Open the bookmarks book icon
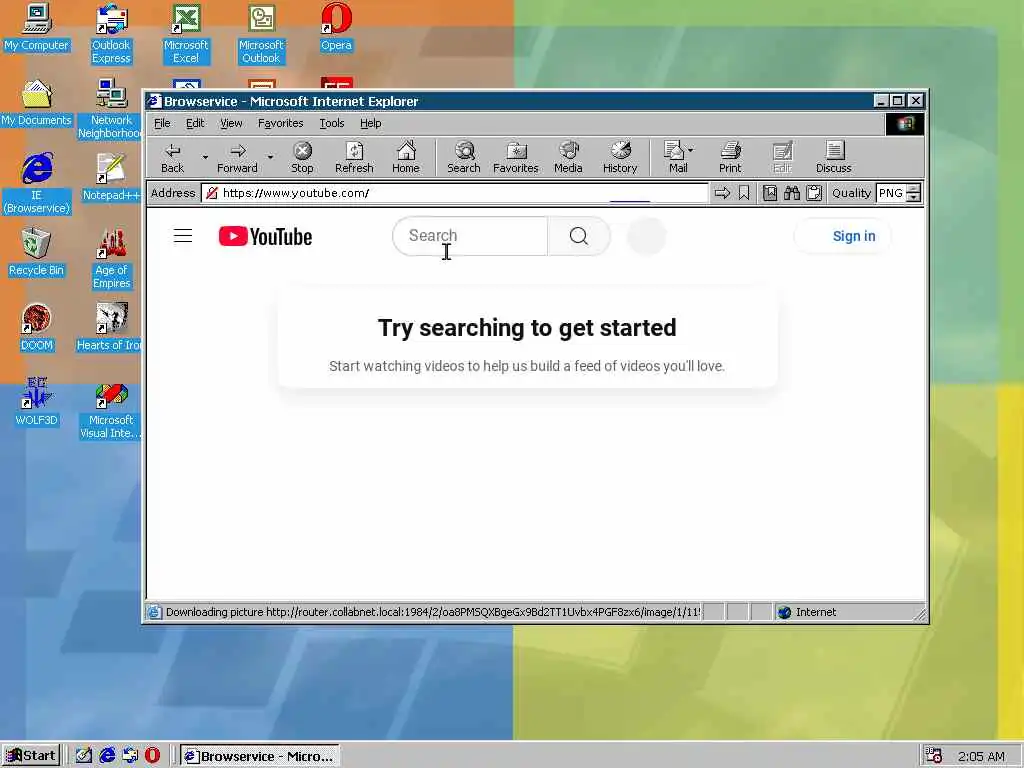This screenshot has width=1024, height=768. click(770, 193)
